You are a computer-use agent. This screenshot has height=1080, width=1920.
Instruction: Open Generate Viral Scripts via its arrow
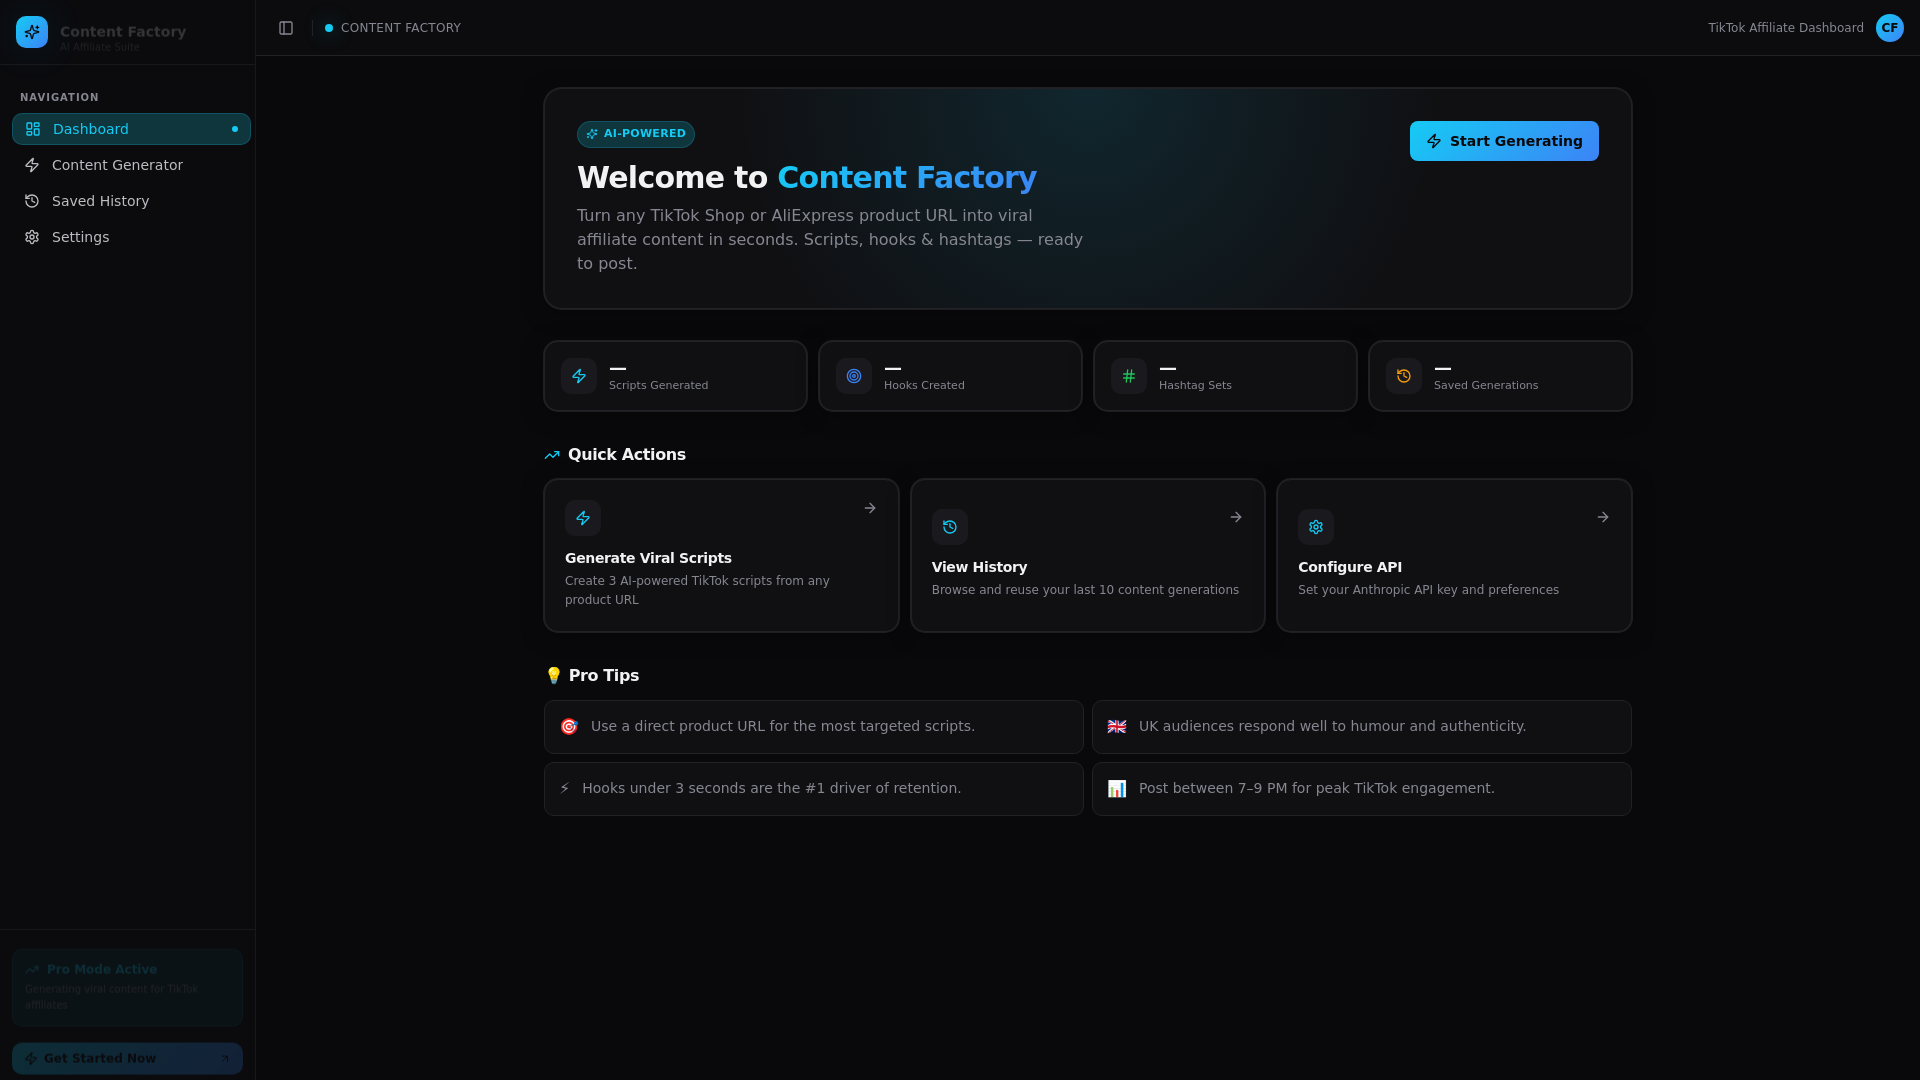point(869,508)
